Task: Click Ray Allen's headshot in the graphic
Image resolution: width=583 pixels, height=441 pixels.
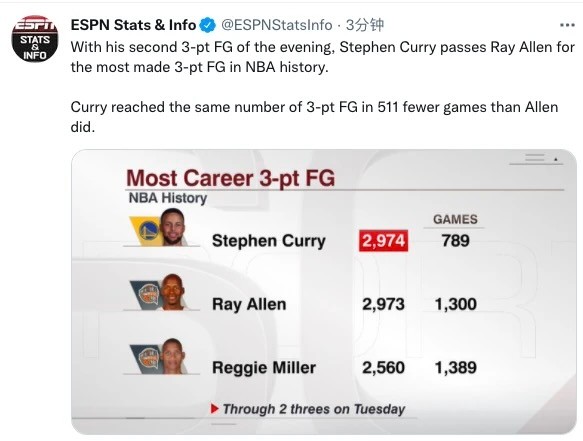Action: click(173, 292)
